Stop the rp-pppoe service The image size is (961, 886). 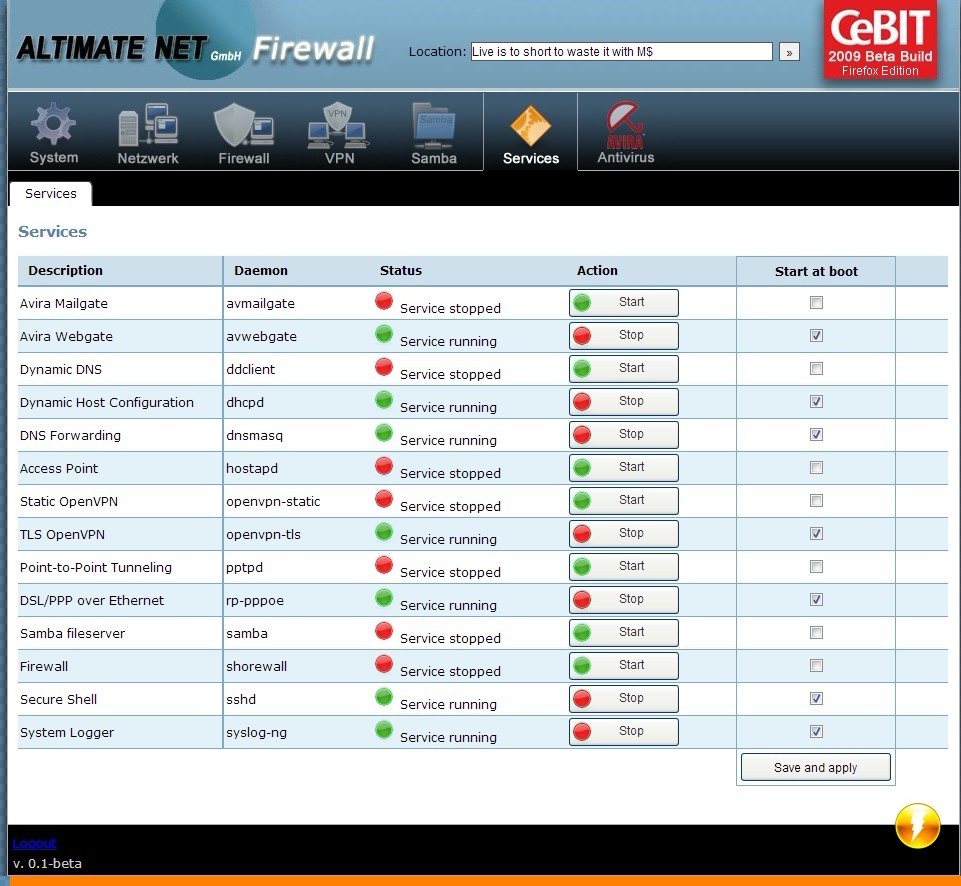click(623, 600)
